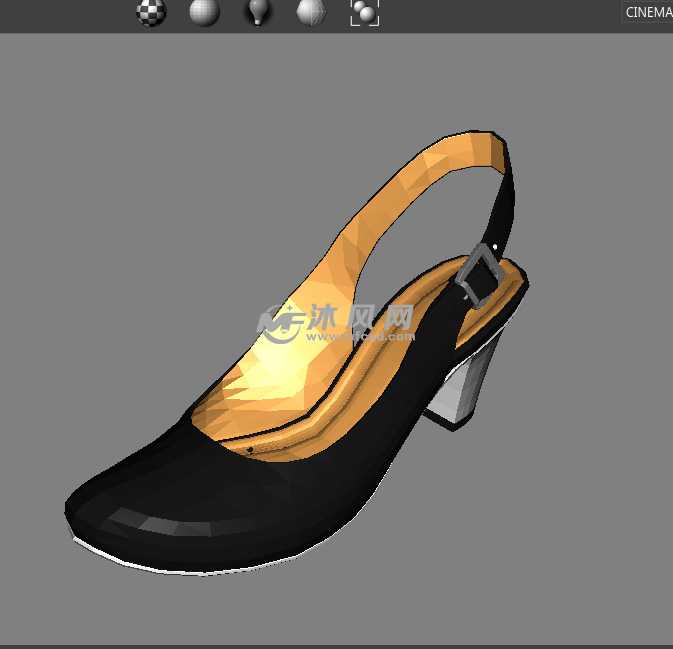Open the CINEMA box at top right
Image resolution: width=673 pixels, height=649 pixels.
point(648,12)
